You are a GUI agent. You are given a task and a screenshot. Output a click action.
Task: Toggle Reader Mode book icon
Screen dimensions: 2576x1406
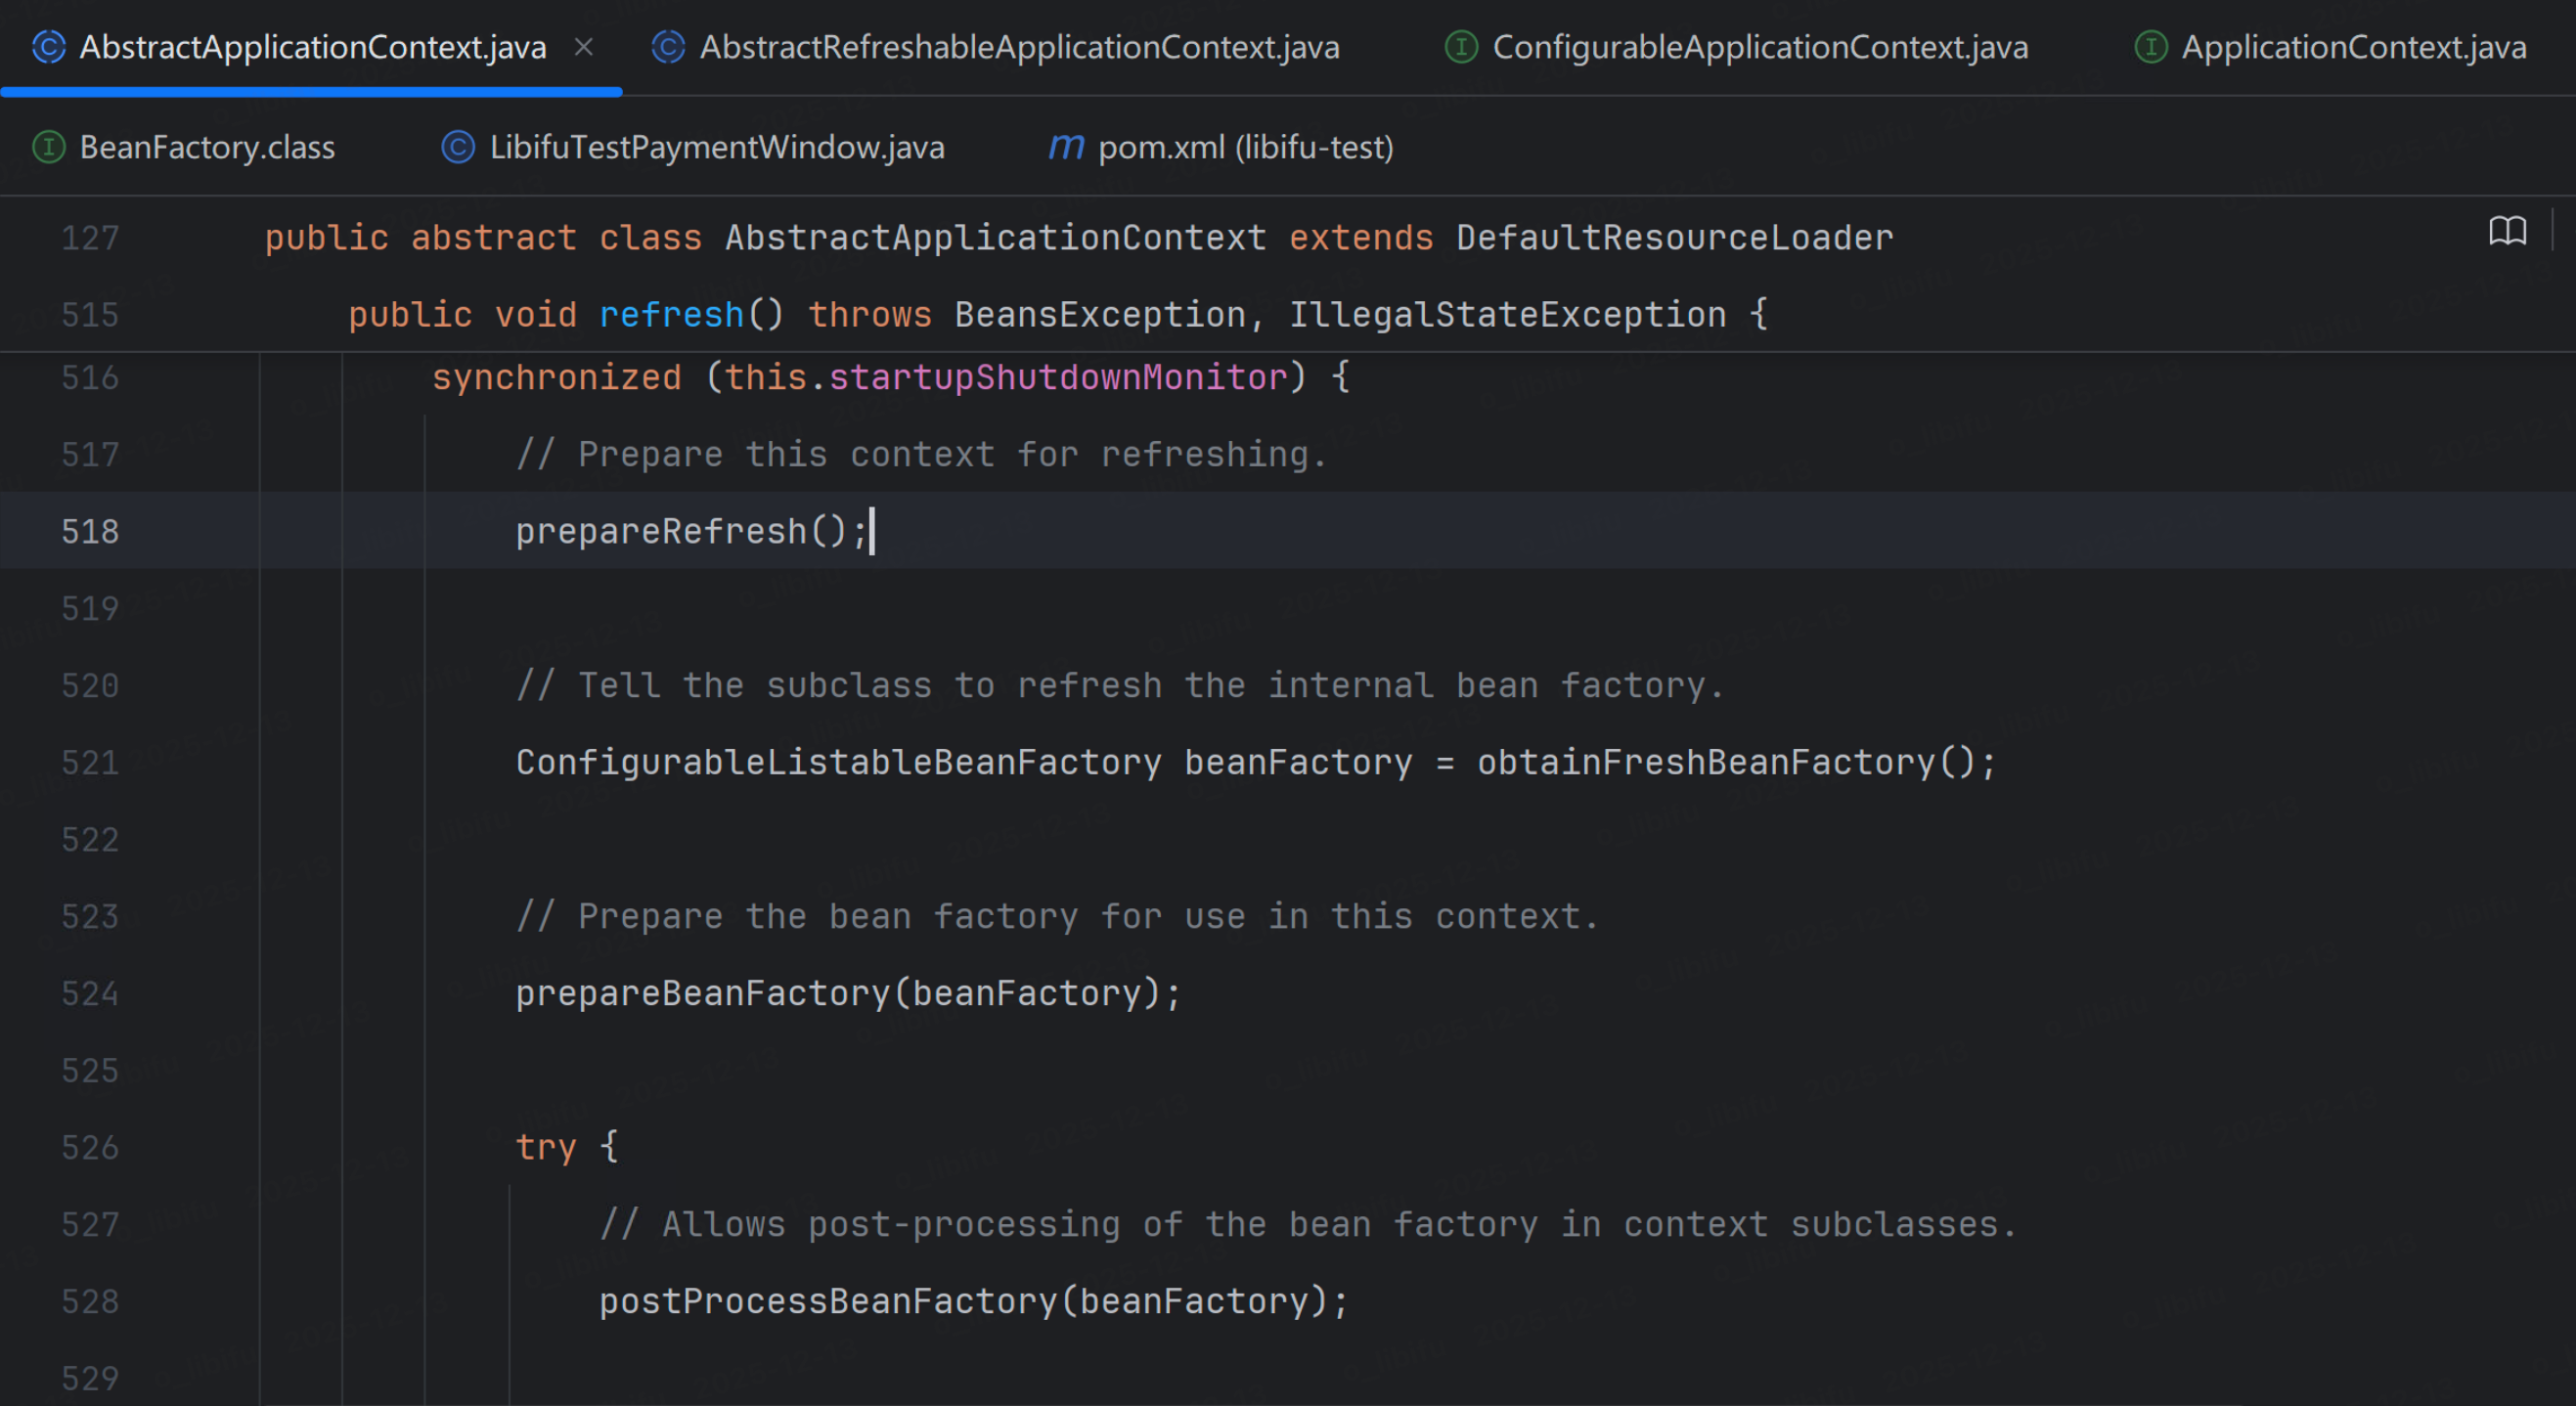2507,232
